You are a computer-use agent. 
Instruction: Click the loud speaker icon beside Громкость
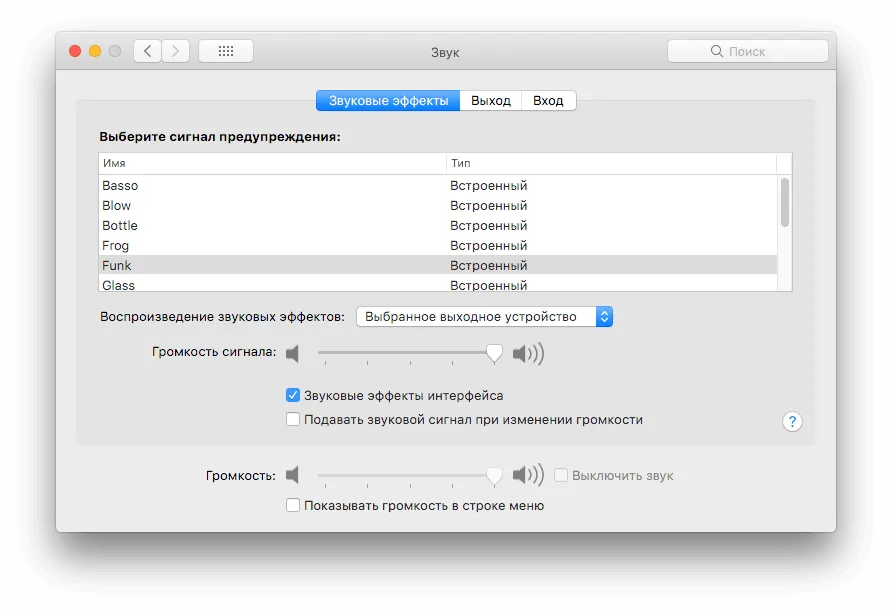pos(528,474)
